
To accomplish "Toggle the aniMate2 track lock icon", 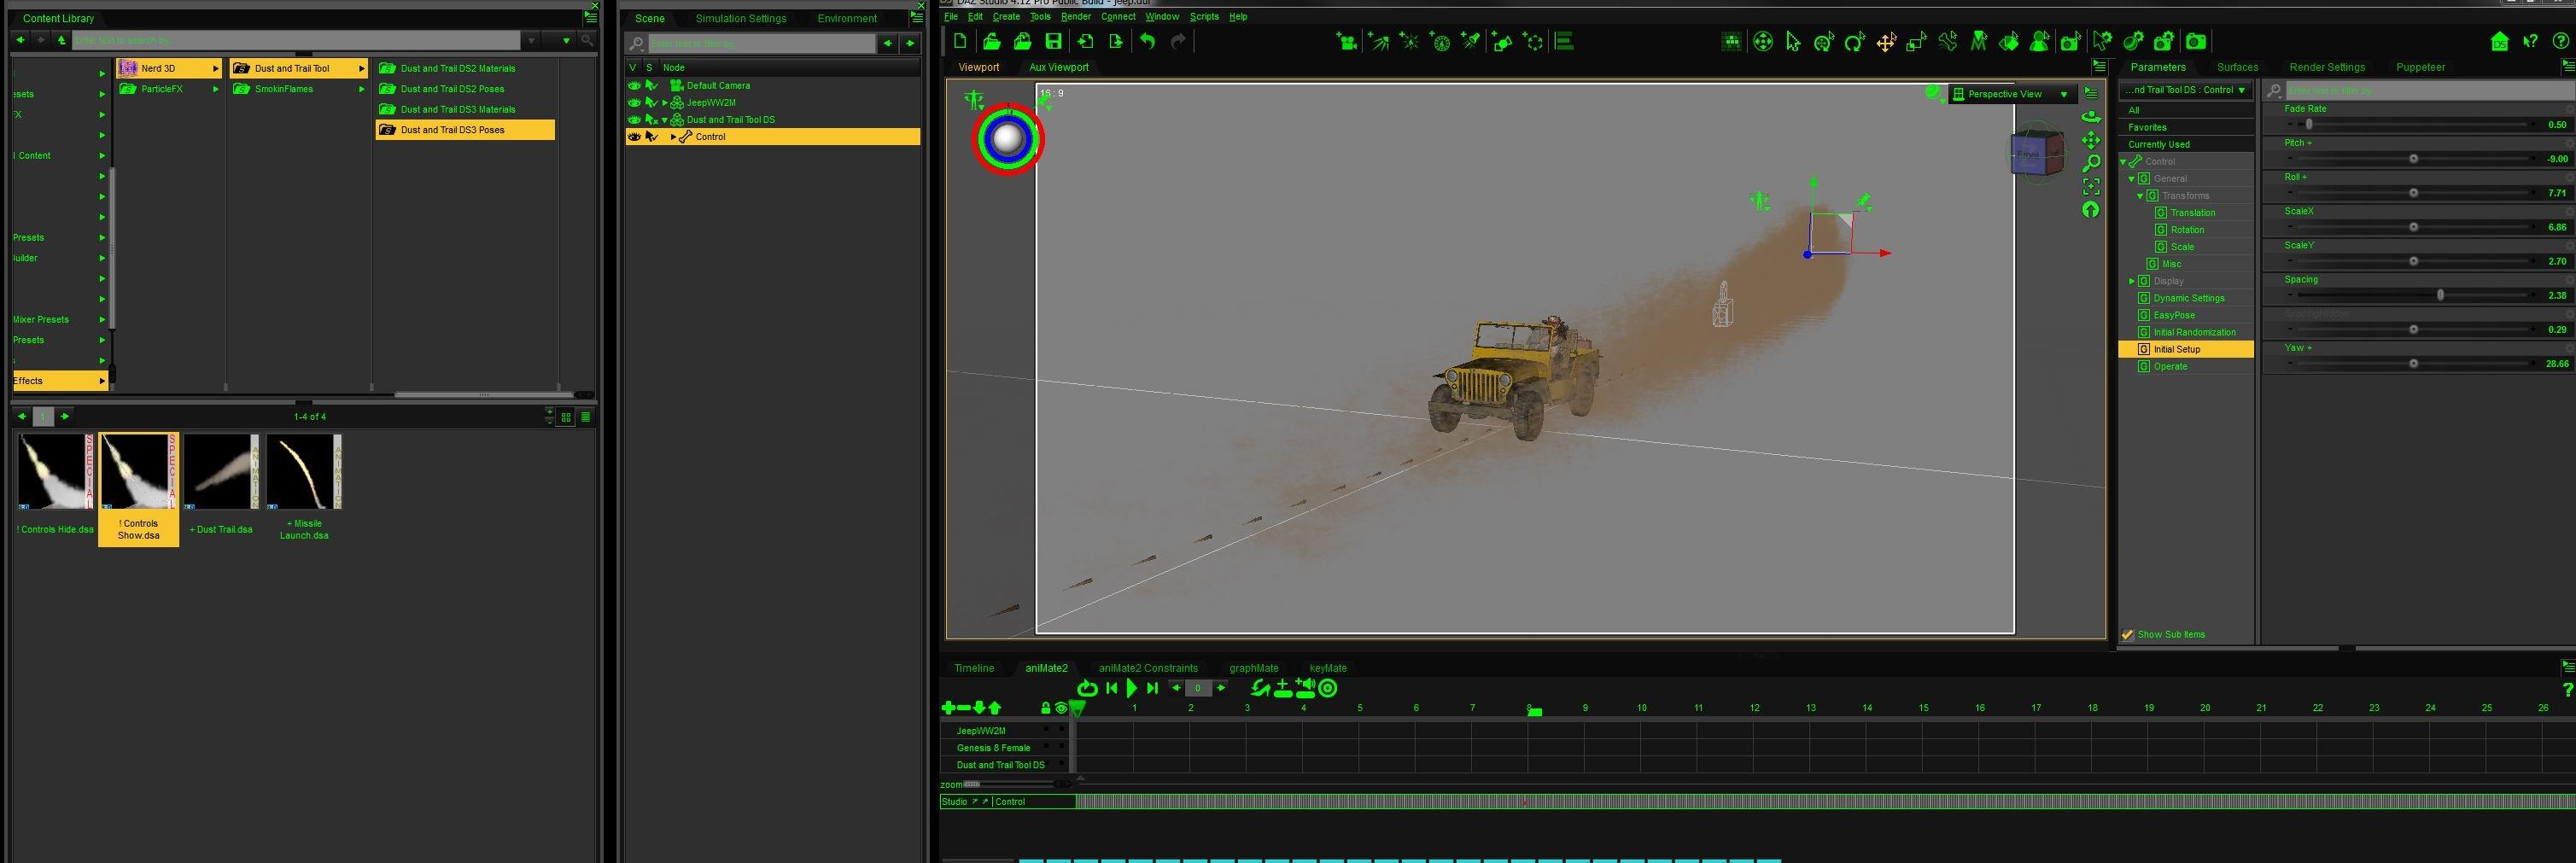I will click(x=1046, y=708).
